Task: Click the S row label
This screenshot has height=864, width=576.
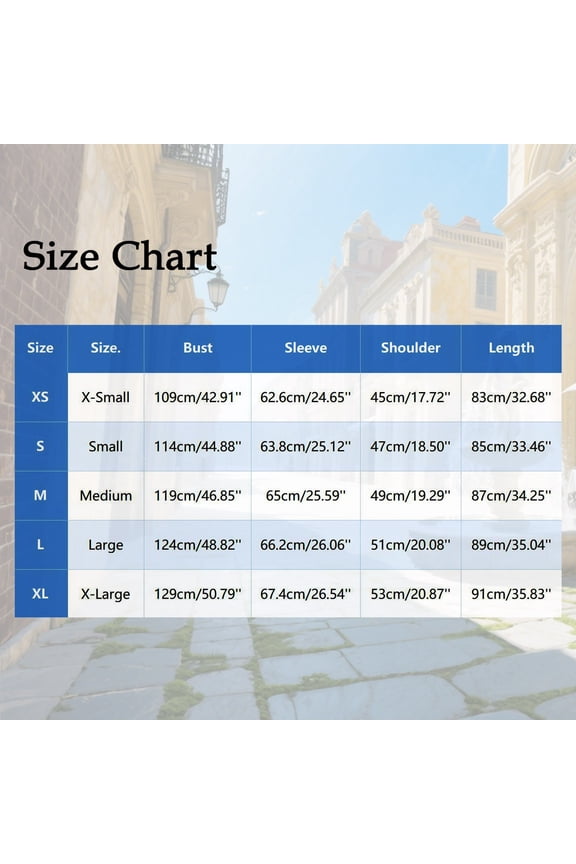Action: [x=40, y=446]
